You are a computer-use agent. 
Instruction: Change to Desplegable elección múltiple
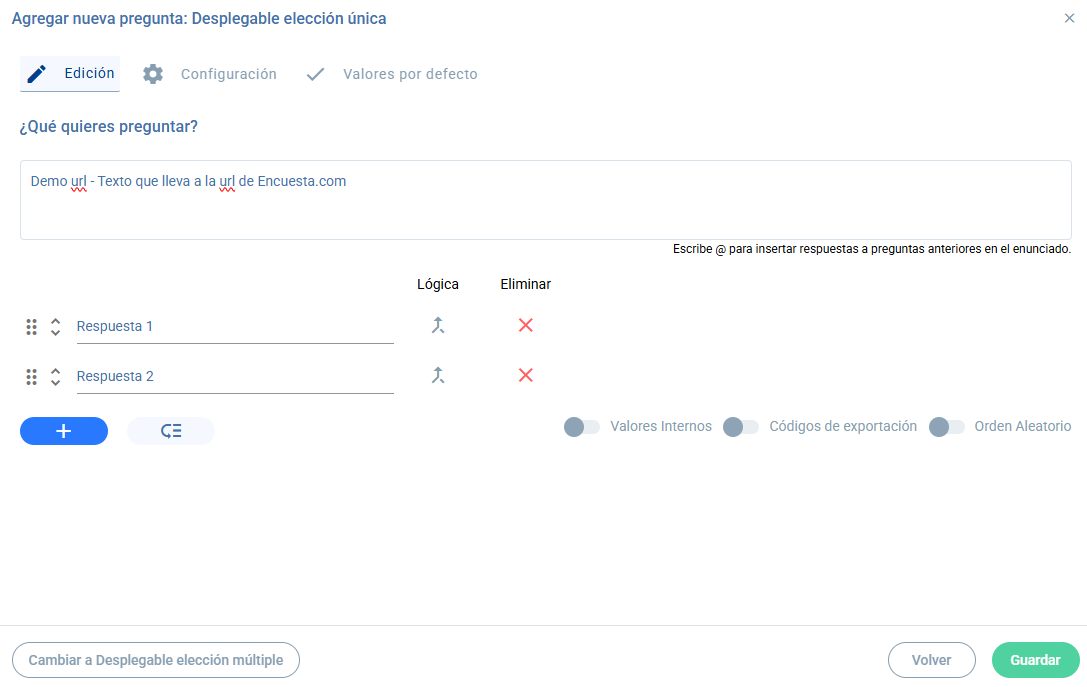tap(156, 660)
